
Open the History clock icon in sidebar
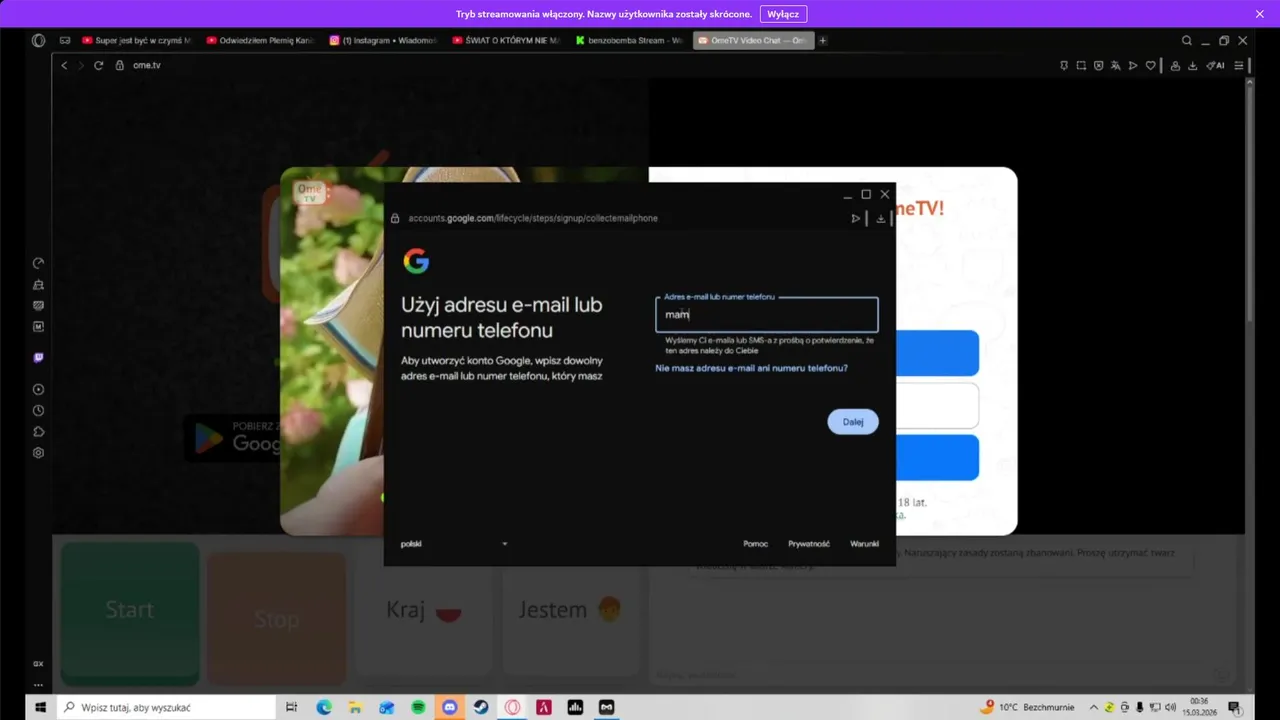[38, 410]
